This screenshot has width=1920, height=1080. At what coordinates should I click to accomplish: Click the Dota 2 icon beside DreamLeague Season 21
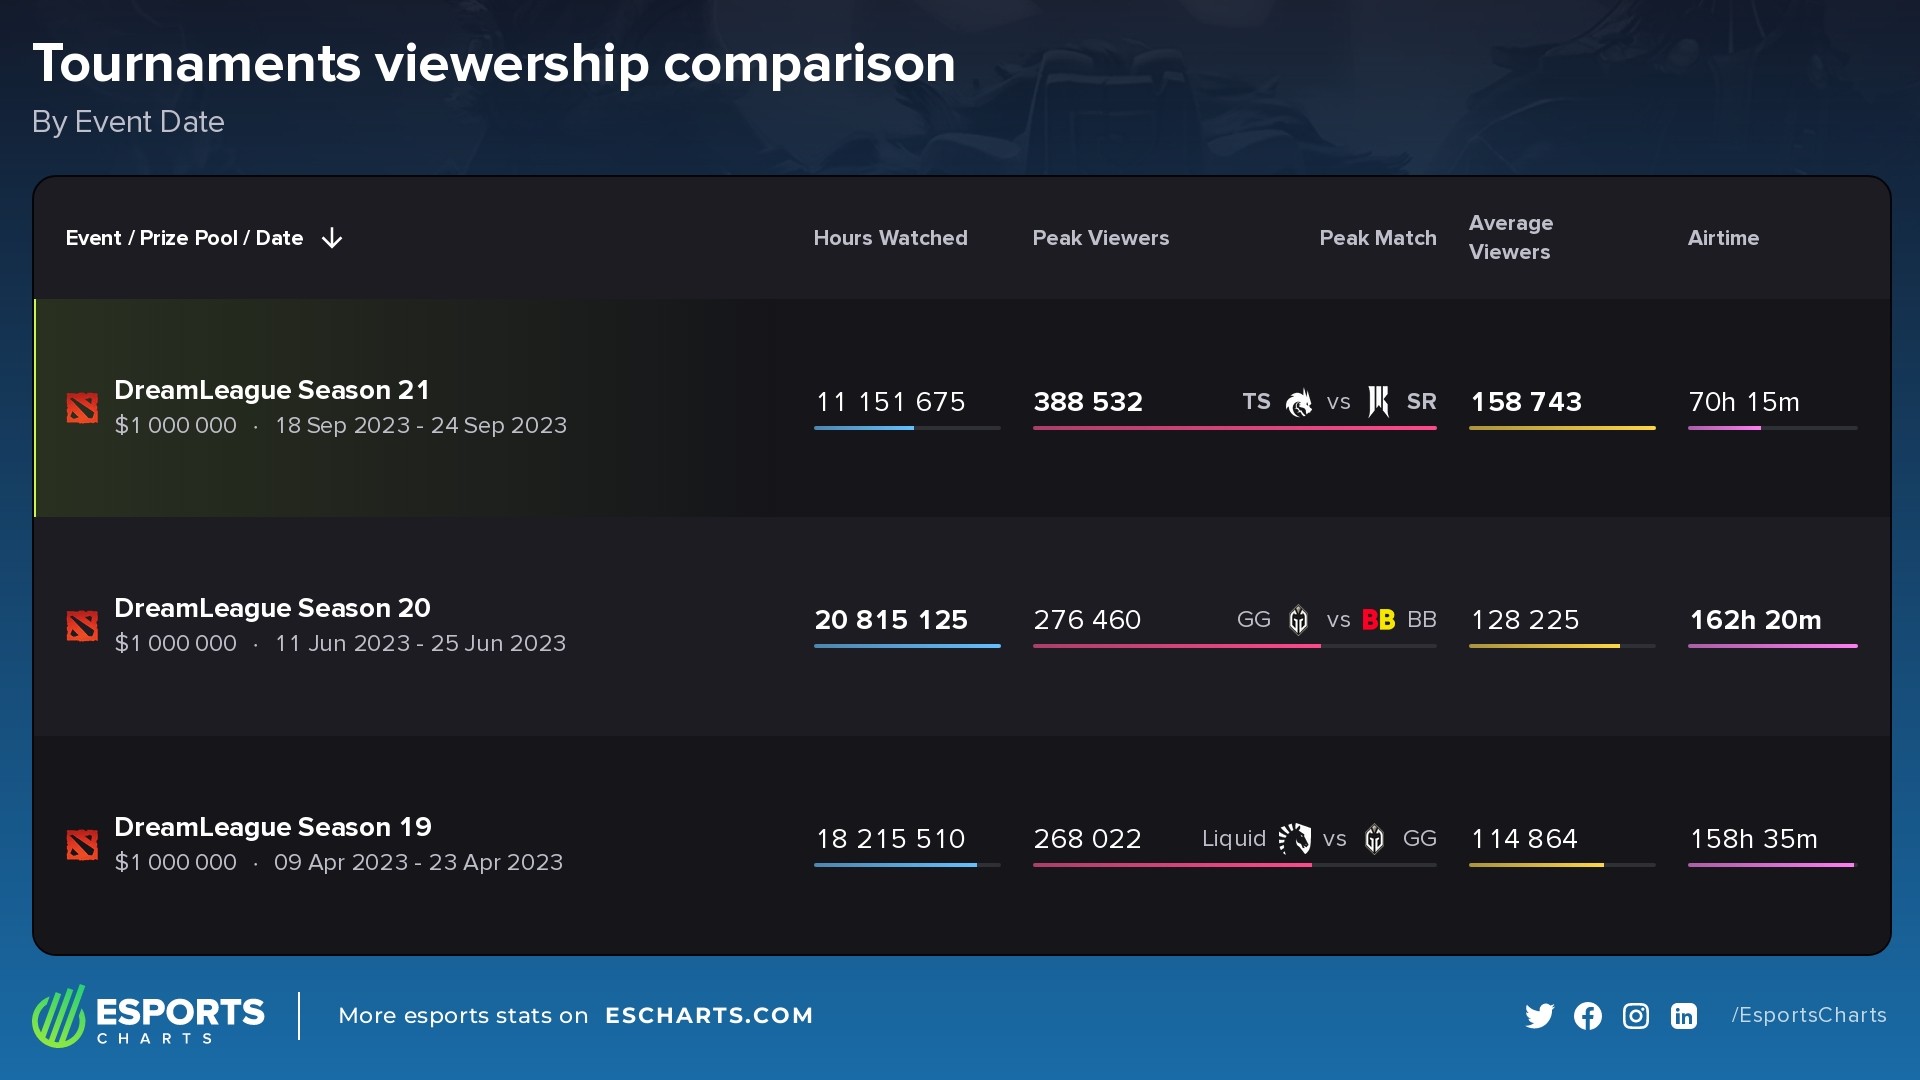[83, 408]
